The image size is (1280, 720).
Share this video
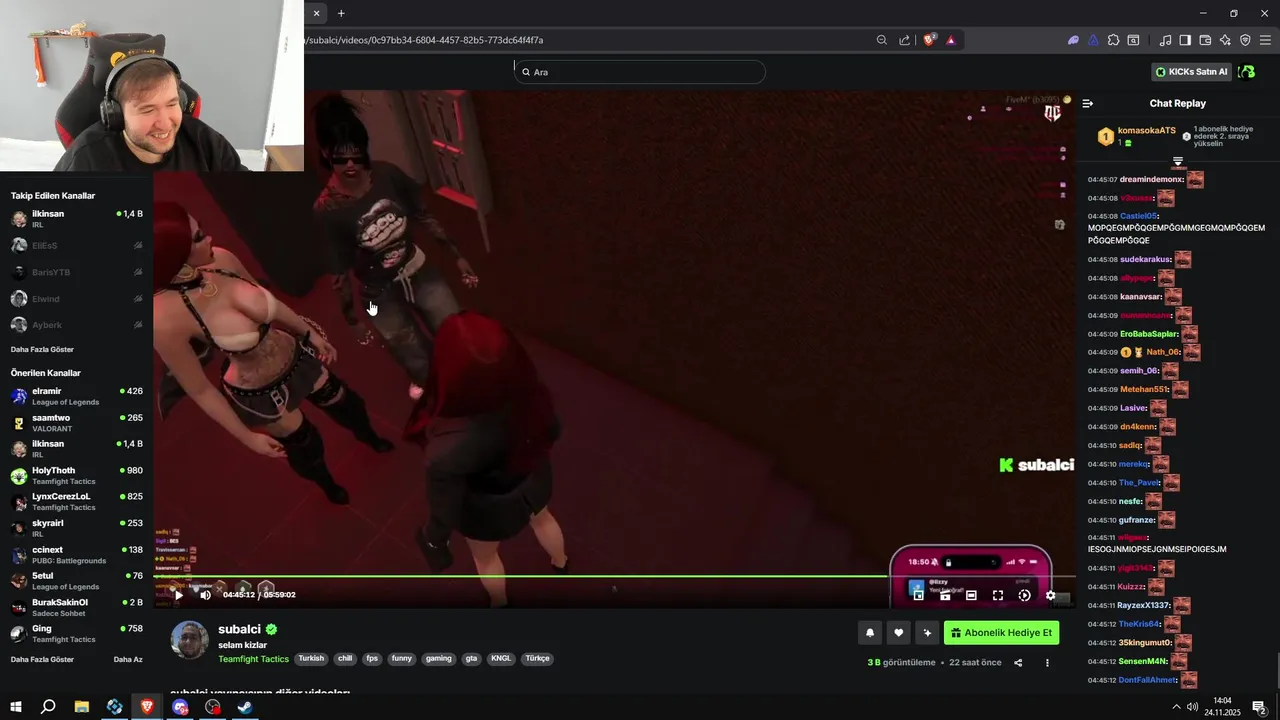pyautogui.click(x=1018, y=662)
